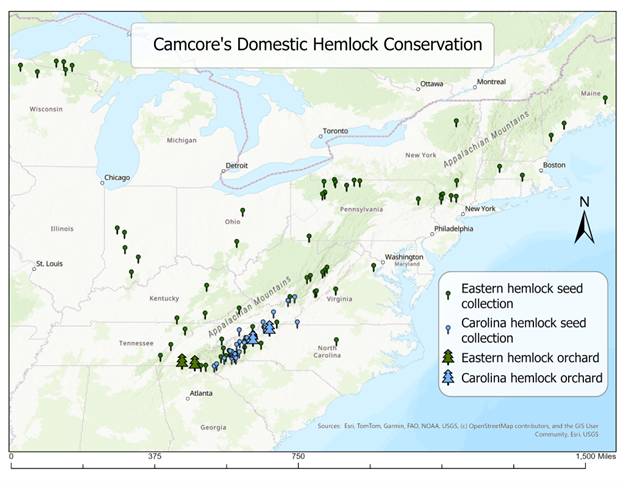Click the "New York" city label

point(480,209)
